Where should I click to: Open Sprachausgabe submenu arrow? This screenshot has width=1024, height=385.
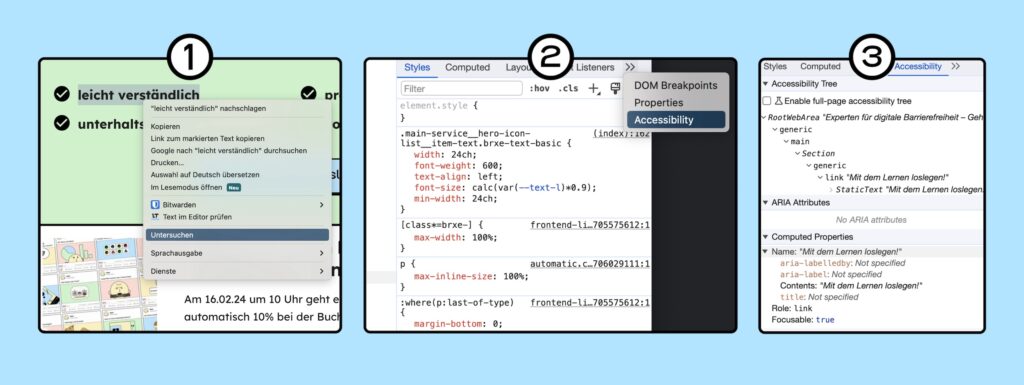[321, 253]
